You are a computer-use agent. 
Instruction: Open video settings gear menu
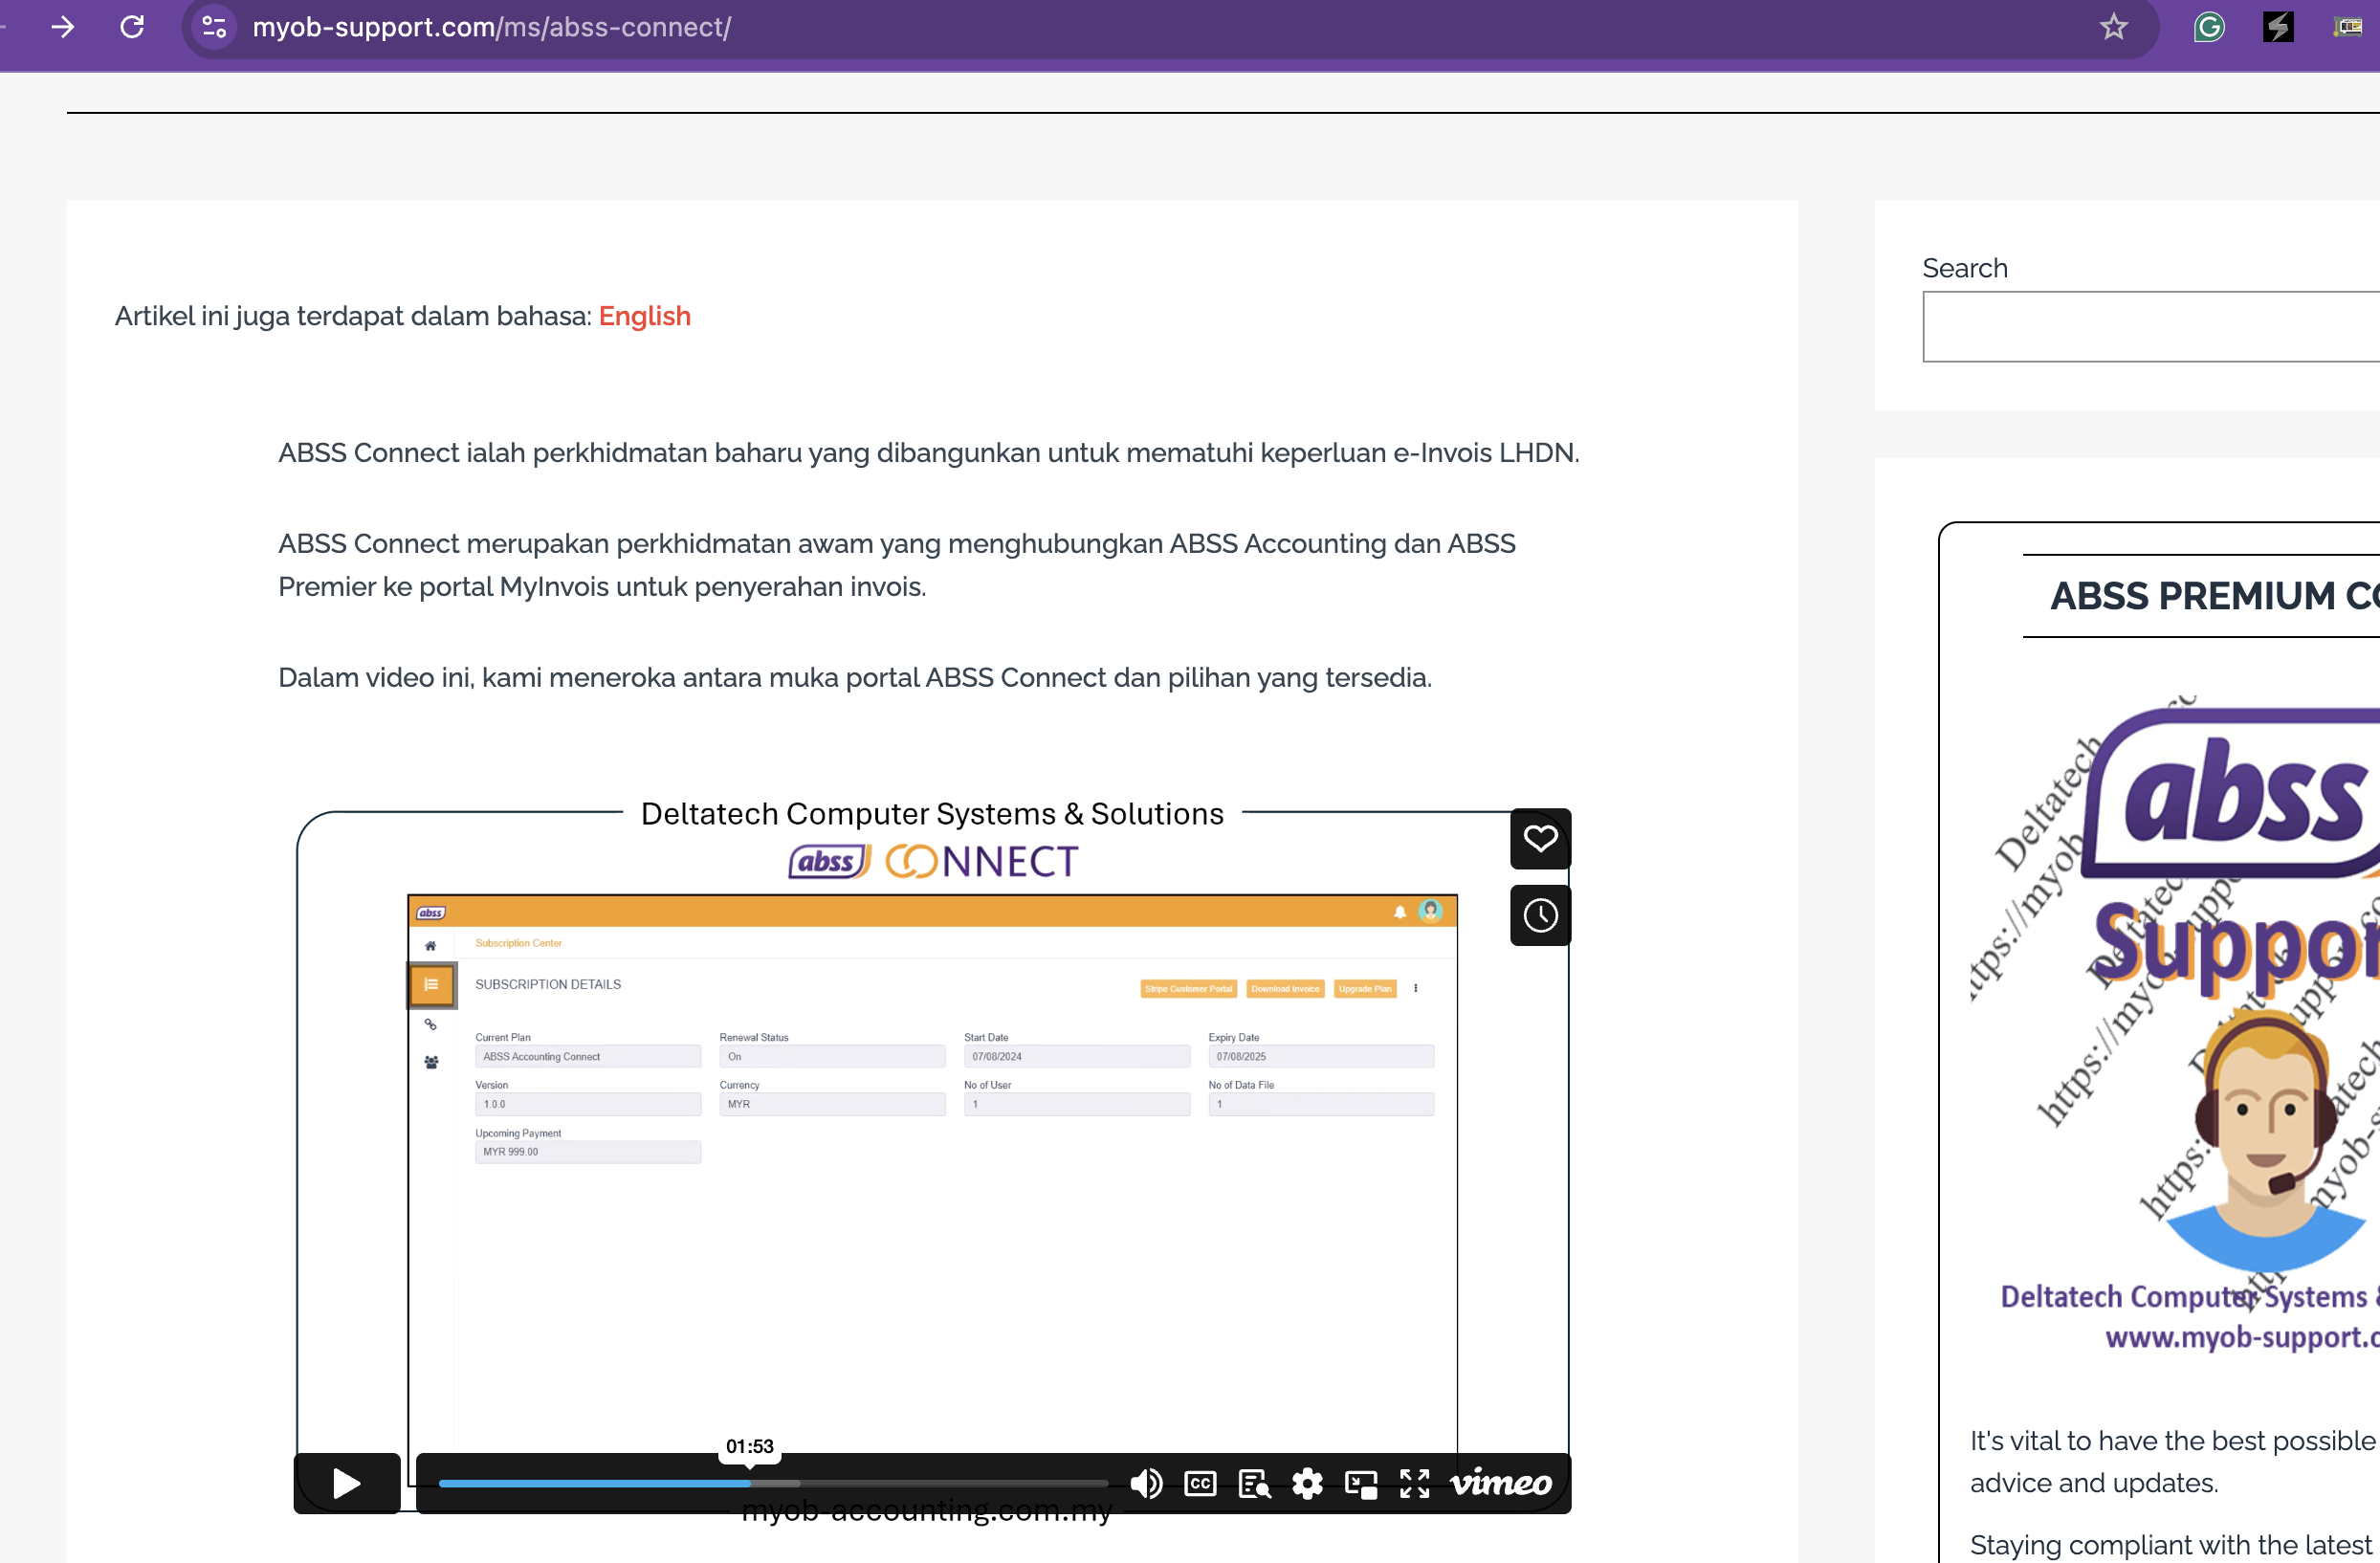pos(1307,1483)
